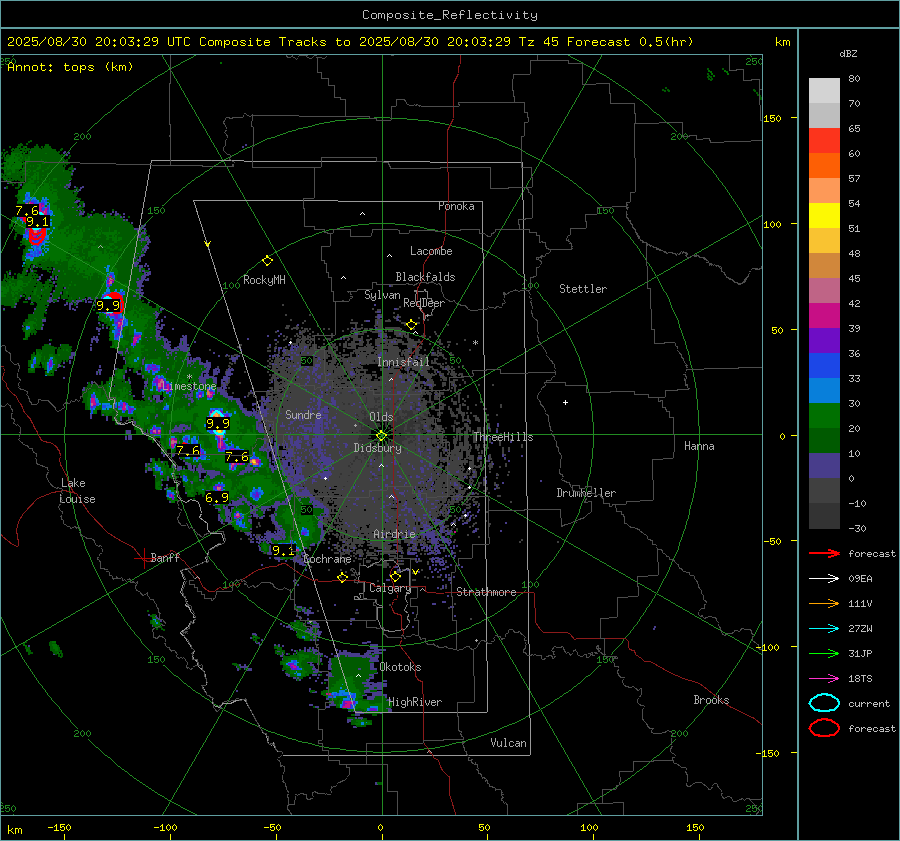Click the Didsbury town label
Image resolution: width=900 pixels, height=841 pixels.
click(377, 448)
